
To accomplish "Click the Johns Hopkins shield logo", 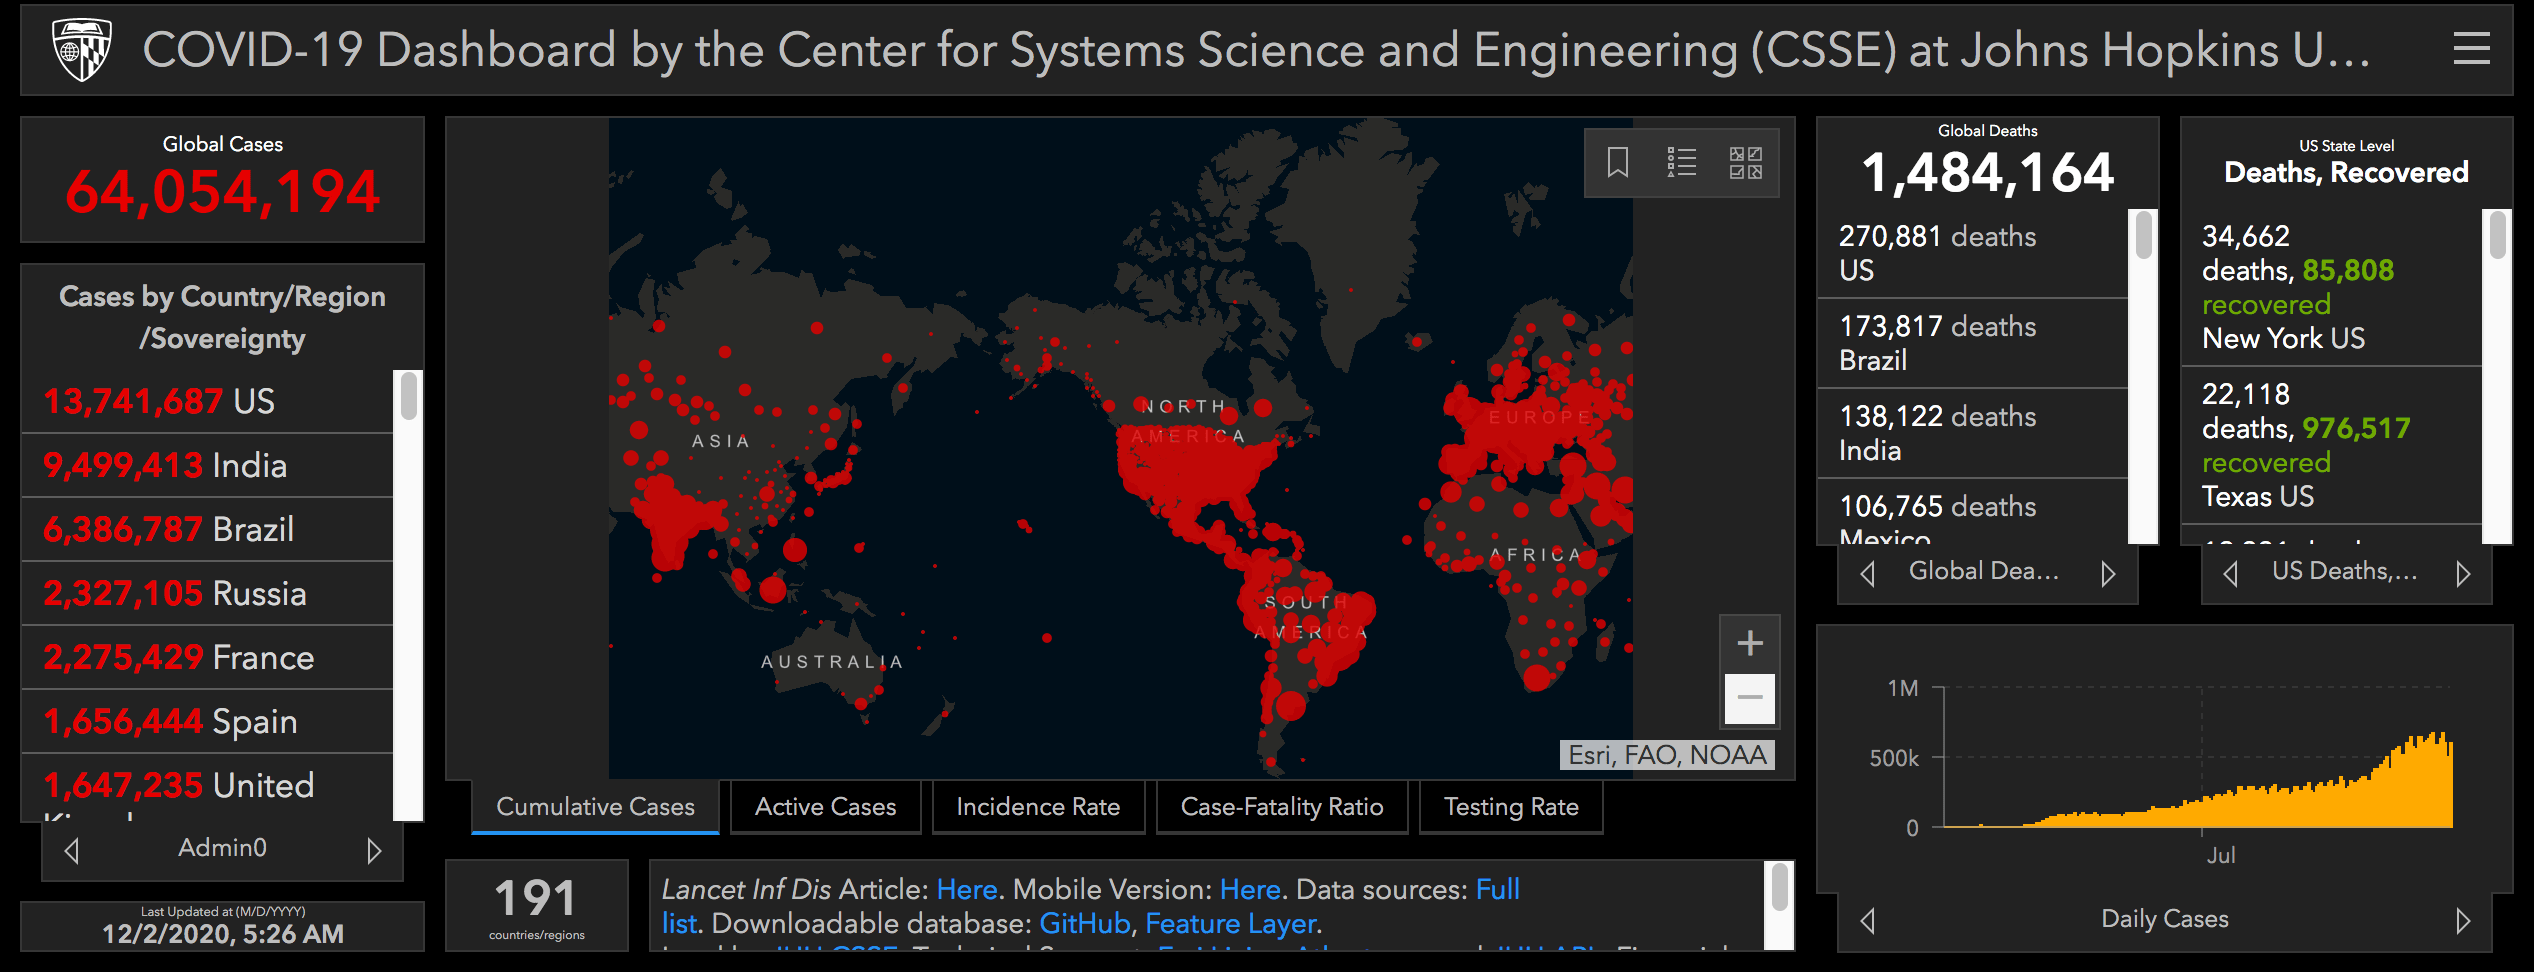I will 81,50.
